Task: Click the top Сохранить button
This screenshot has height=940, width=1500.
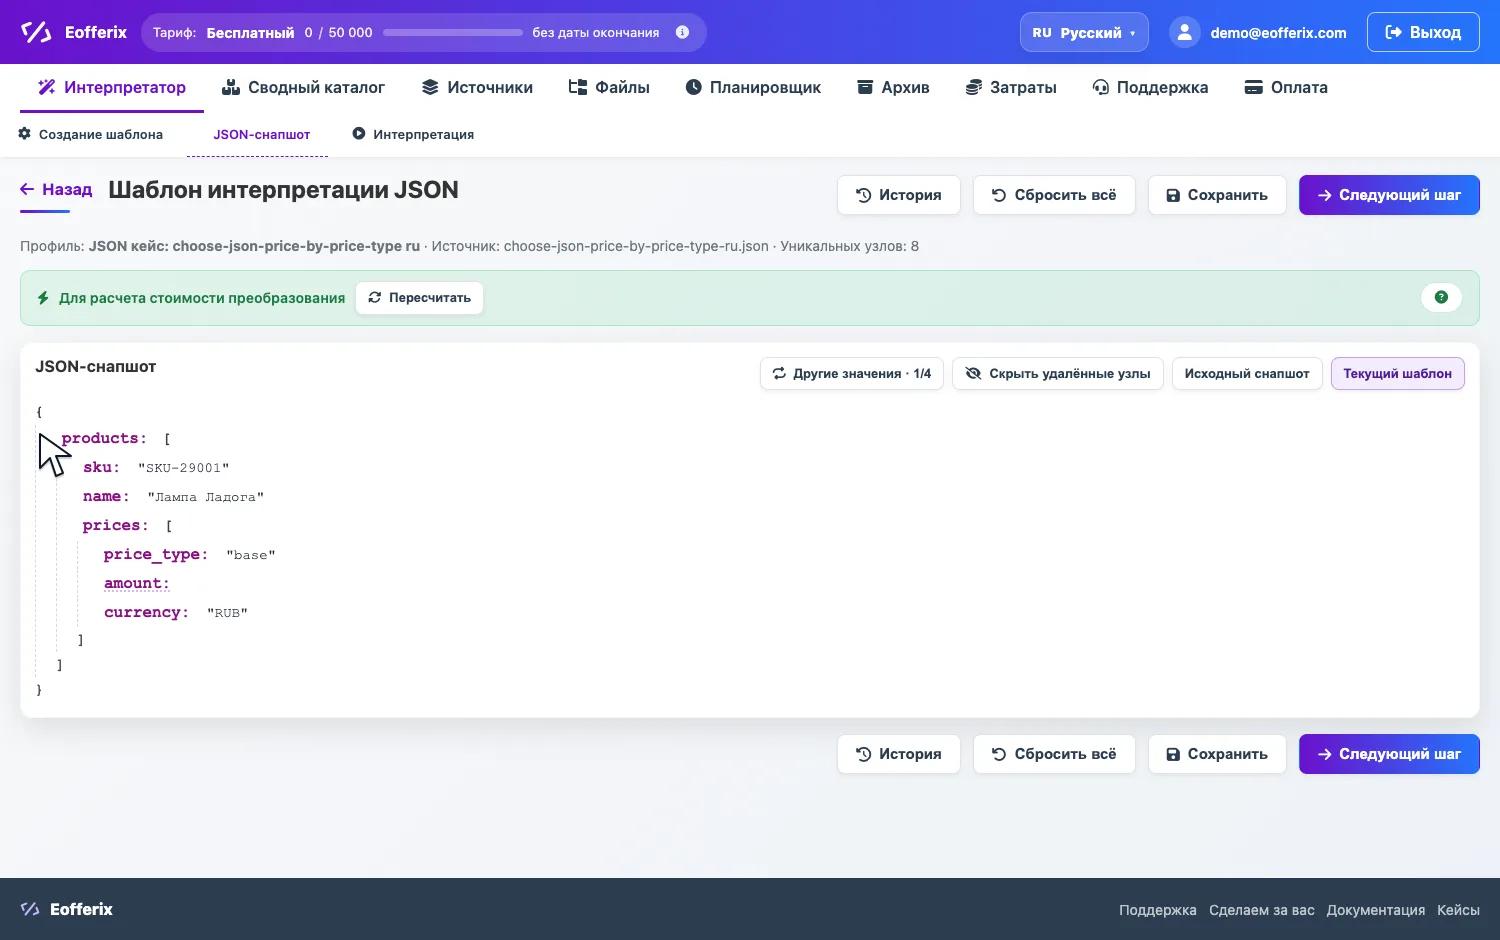Action: (1216, 195)
